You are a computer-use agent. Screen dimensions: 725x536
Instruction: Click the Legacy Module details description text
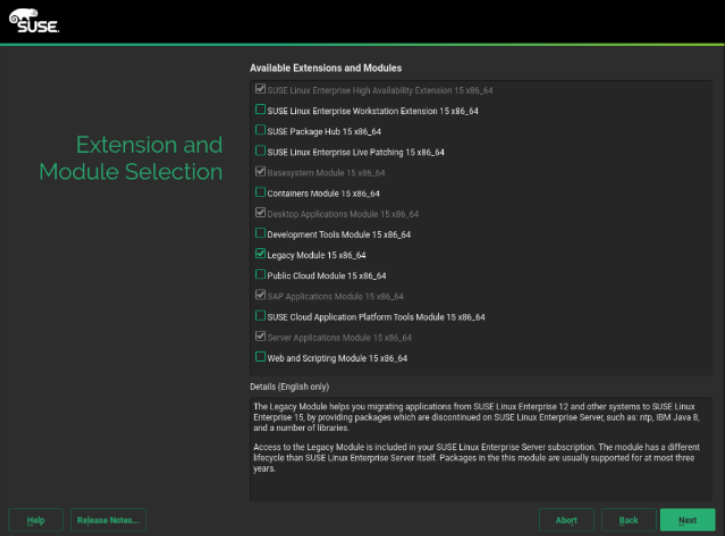476,437
